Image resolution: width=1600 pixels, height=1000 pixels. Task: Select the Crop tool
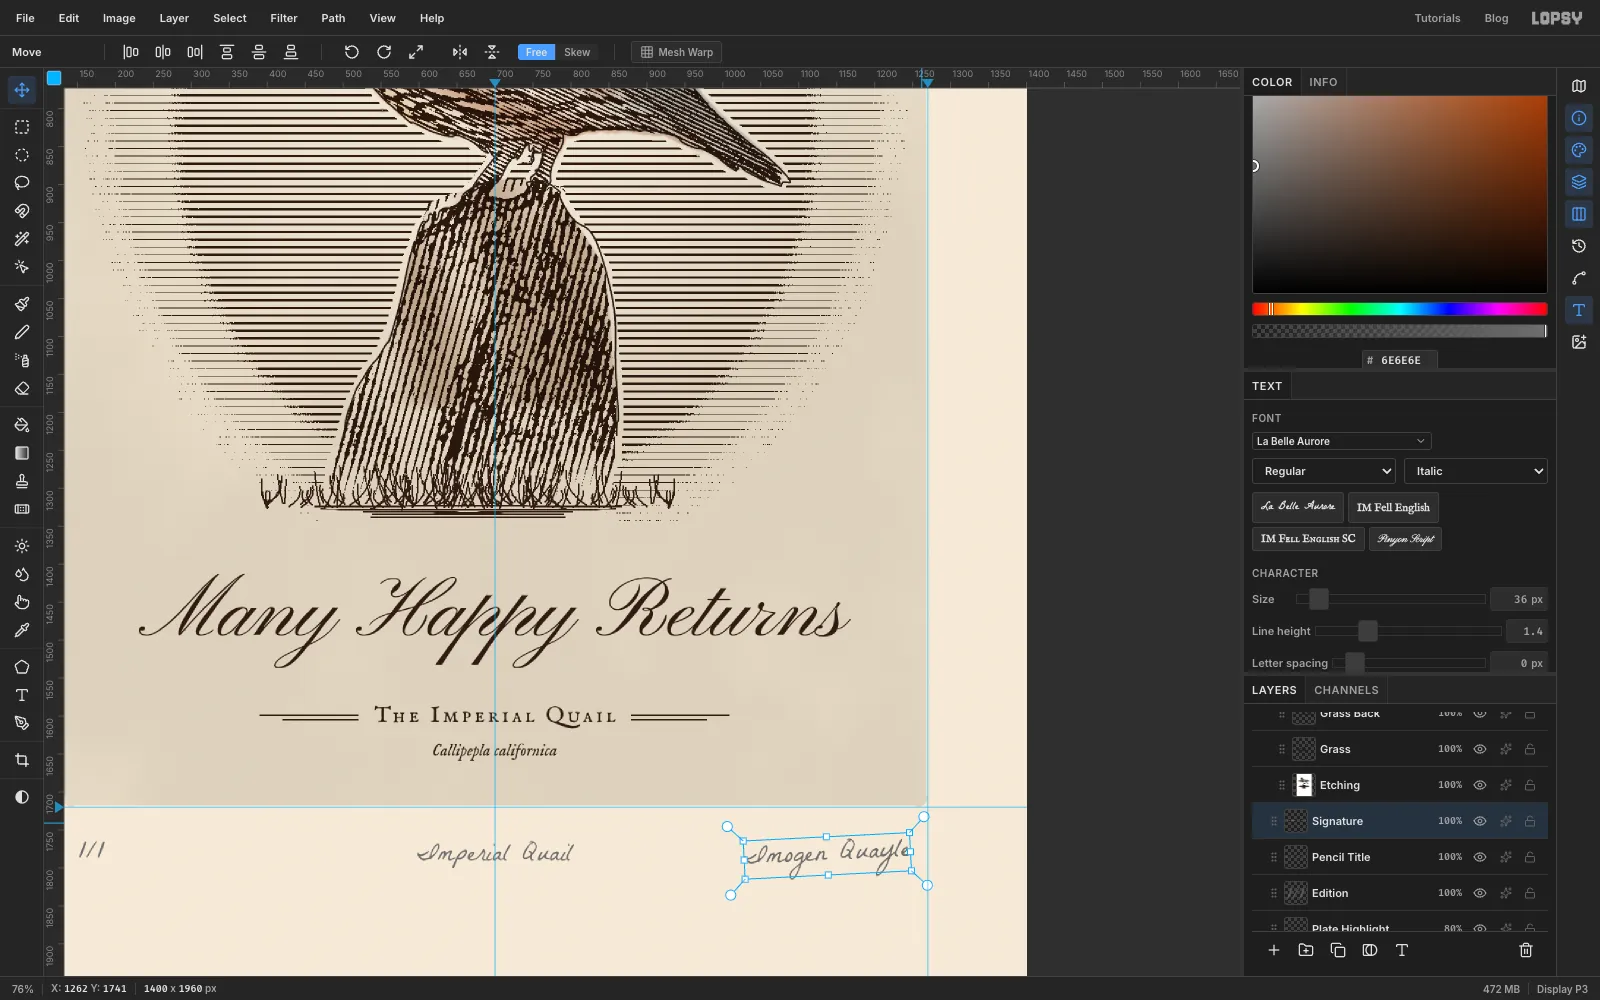coord(22,760)
